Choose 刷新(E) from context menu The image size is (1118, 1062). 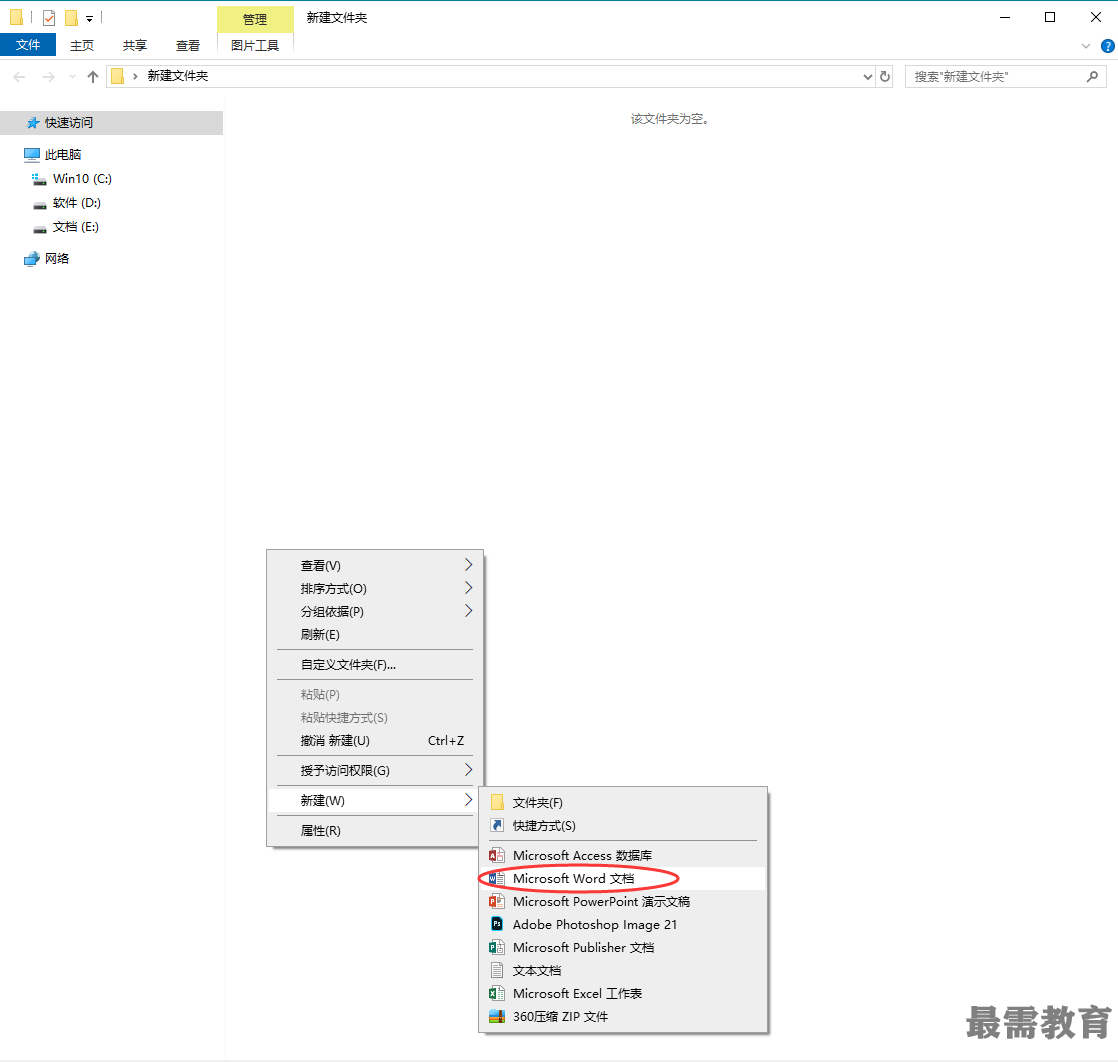(374, 634)
